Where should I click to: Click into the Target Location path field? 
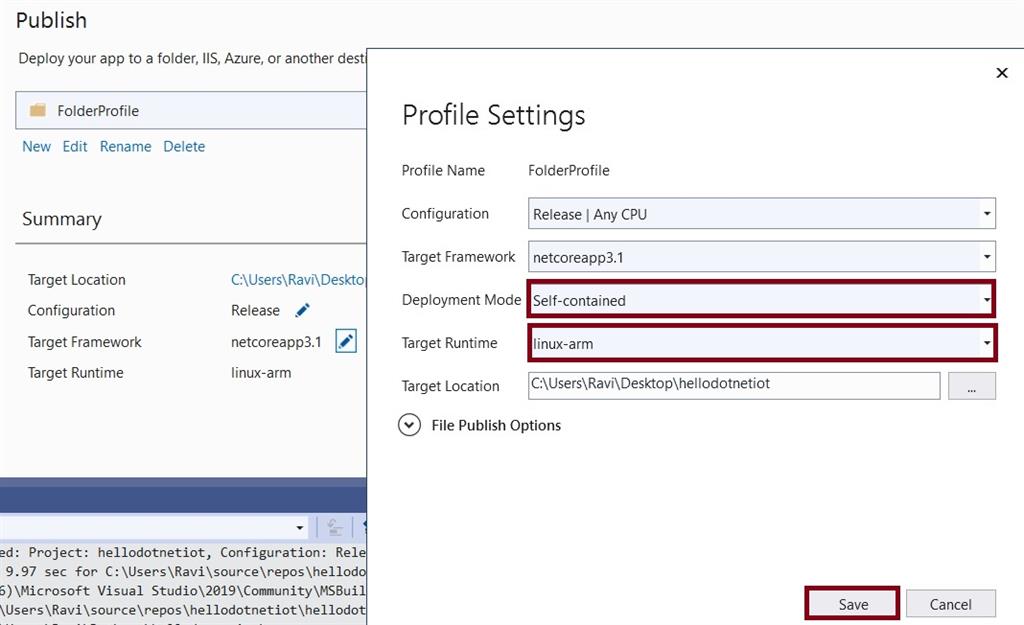click(734, 386)
